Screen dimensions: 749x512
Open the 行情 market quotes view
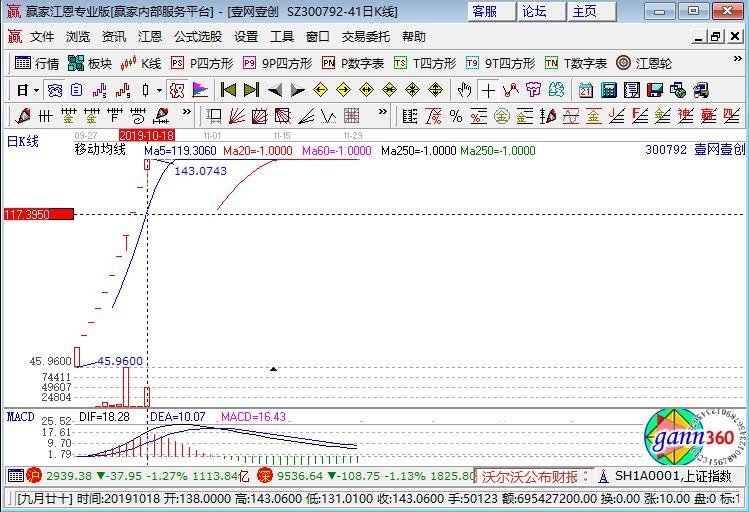37,63
